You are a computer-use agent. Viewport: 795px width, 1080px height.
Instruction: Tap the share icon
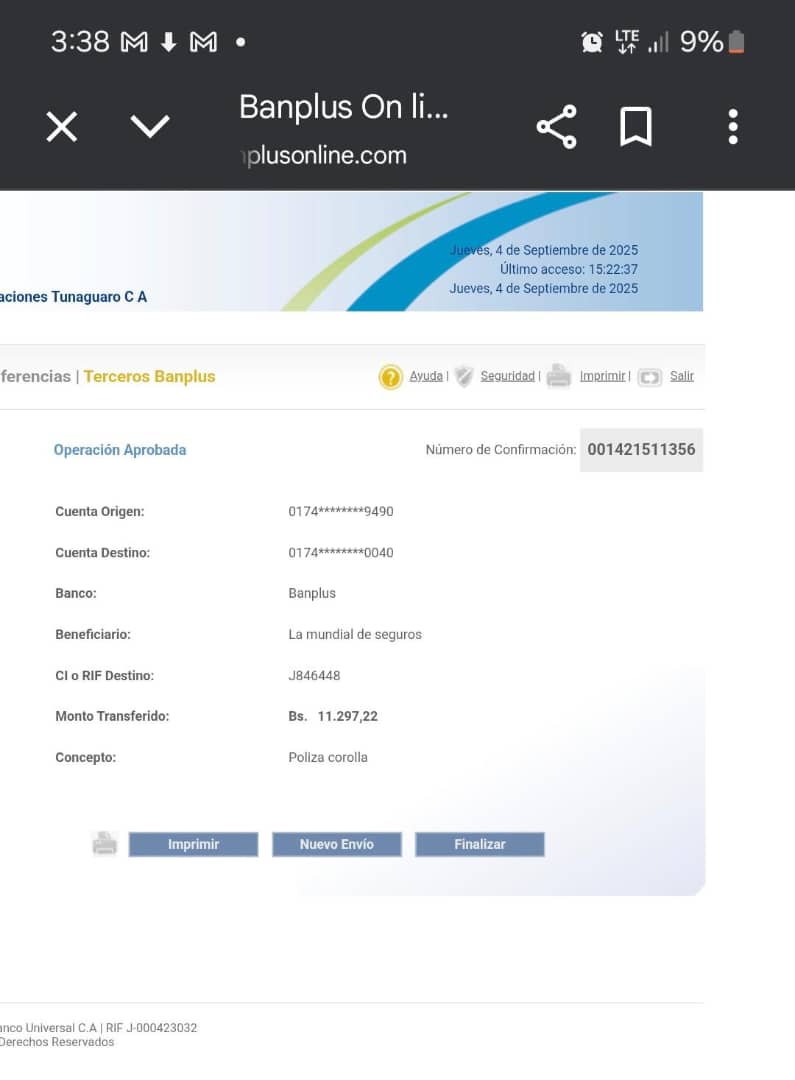[x=556, y=127]
